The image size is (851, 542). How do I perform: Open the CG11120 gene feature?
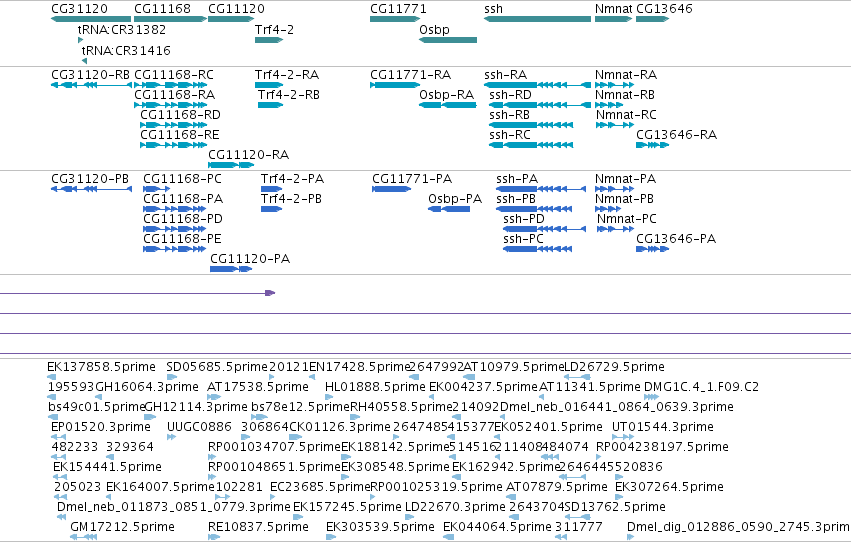click(231, 19)
